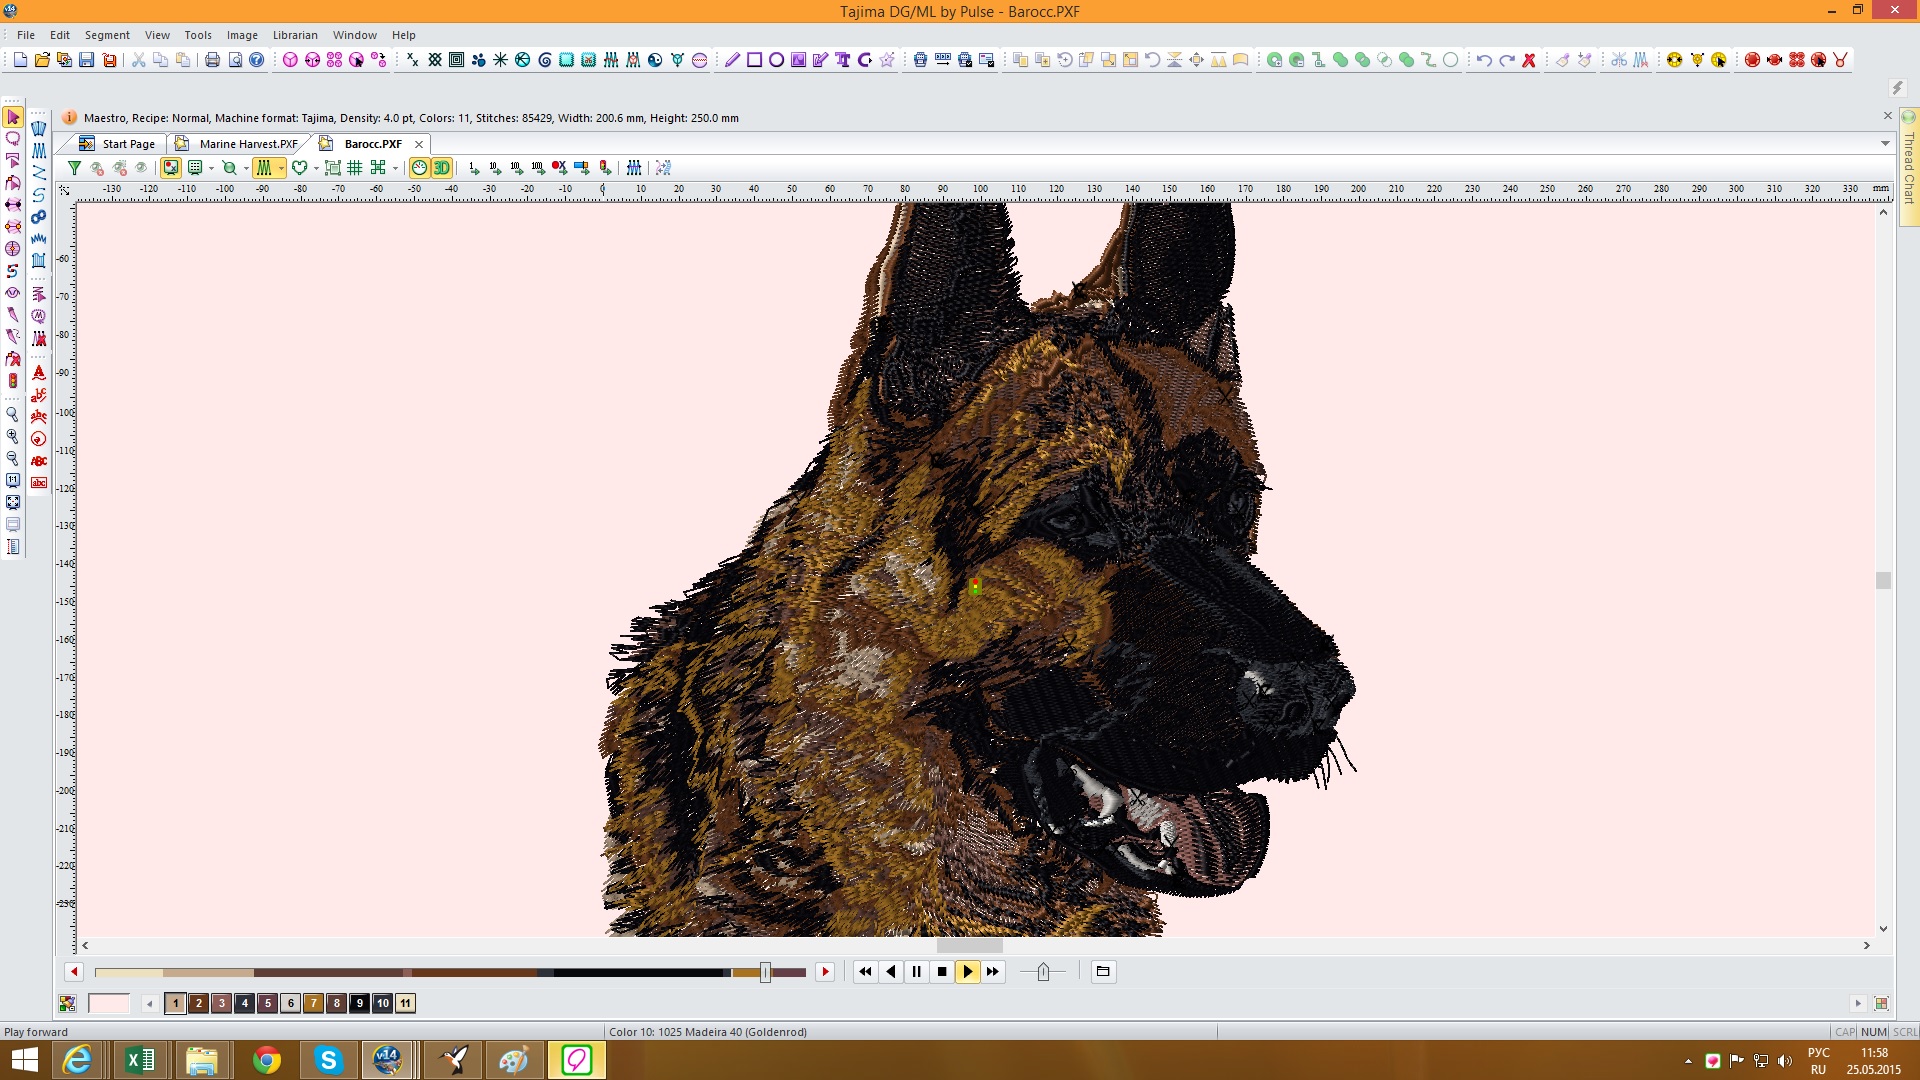Select the Zoom Out magnifier tool

click(x=13, y=458)
